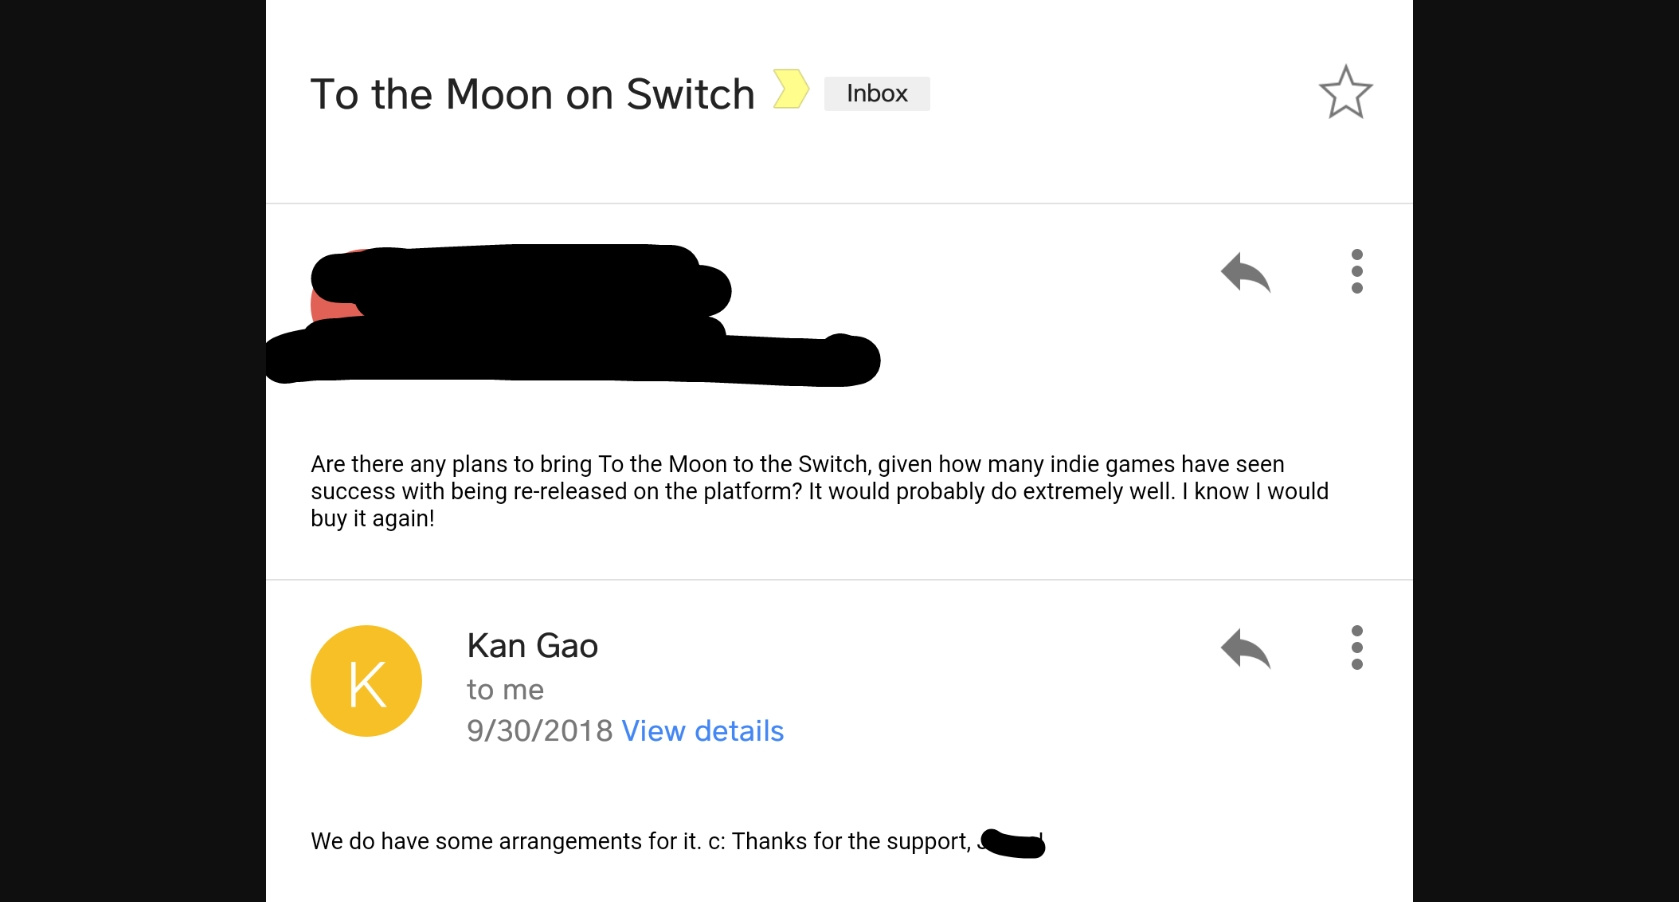Reply to Kan Gao's message

coord(1245,649)
